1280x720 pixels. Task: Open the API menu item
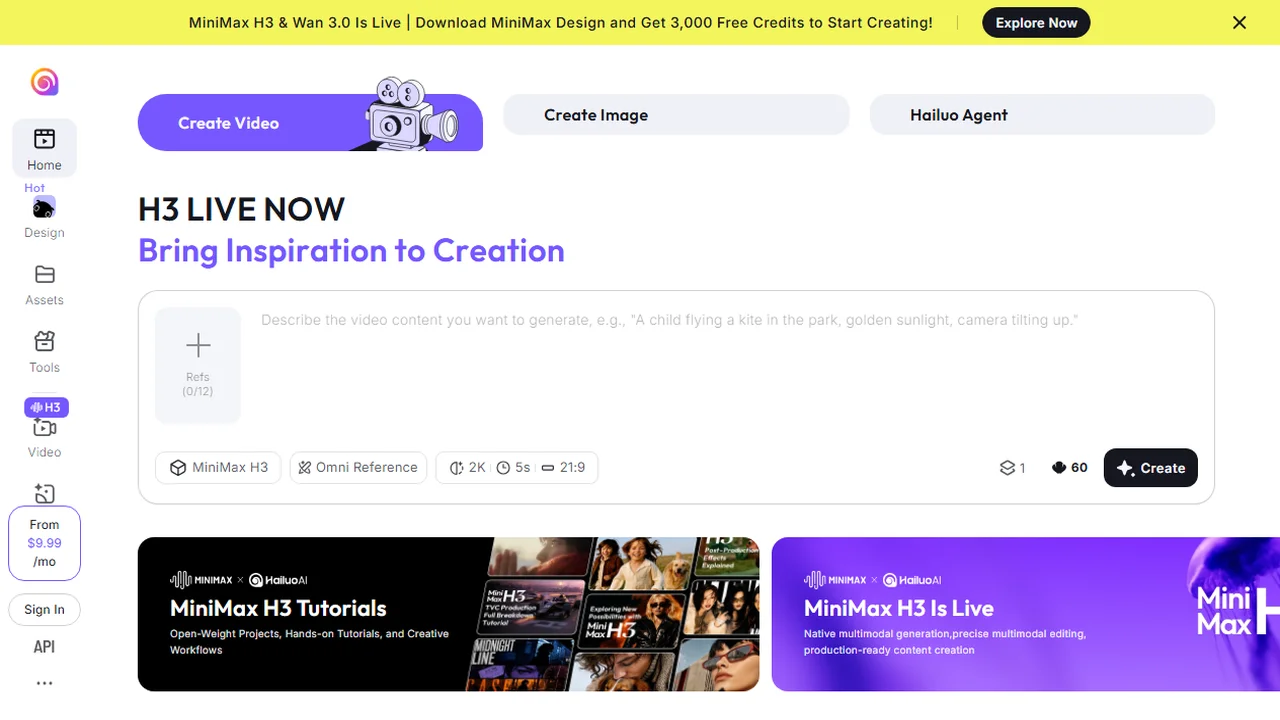click(44, 647)
